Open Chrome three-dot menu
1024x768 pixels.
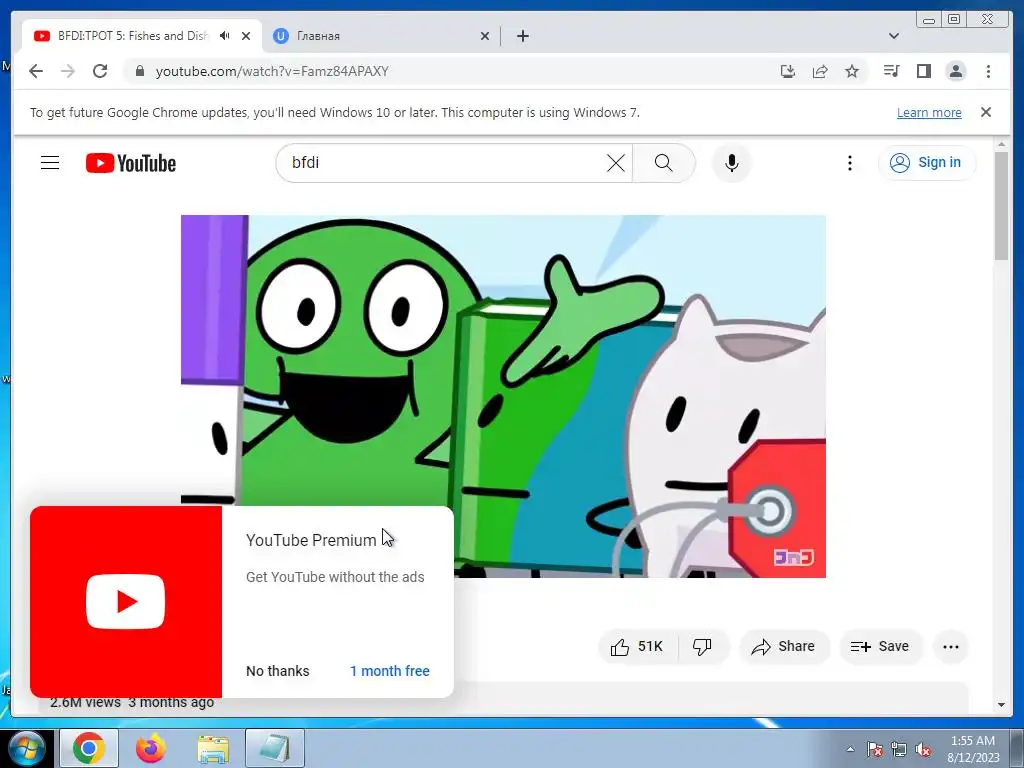(988, 71)
